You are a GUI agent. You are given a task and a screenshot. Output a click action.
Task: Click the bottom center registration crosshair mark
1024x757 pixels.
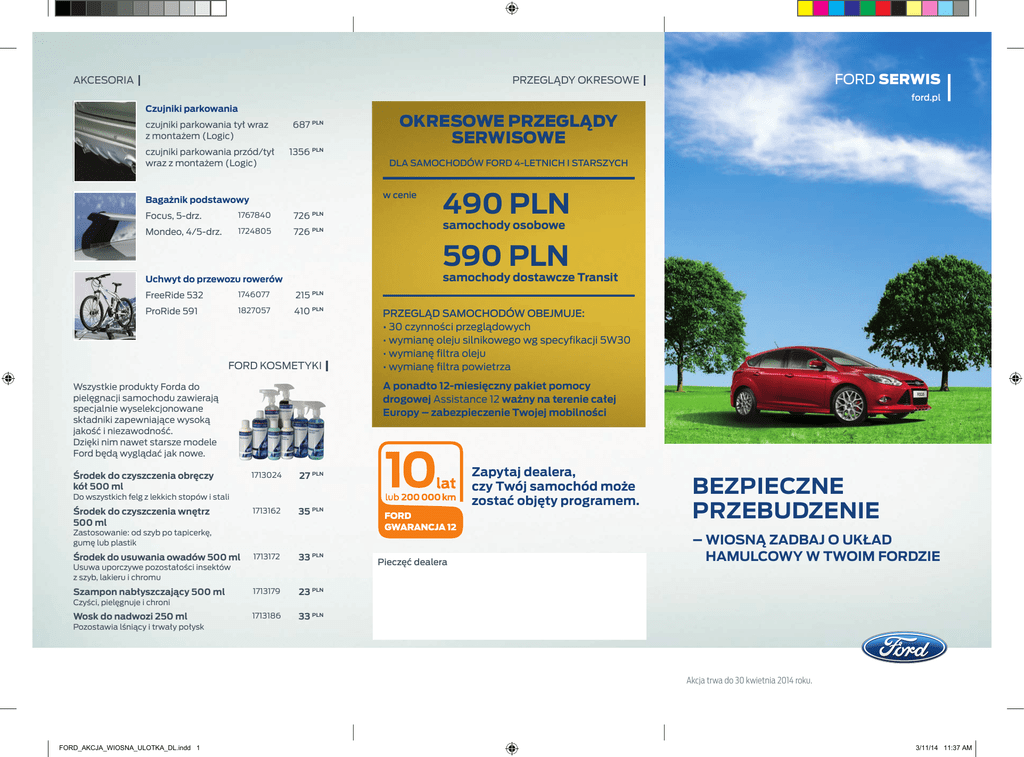(x=512, y=747)
